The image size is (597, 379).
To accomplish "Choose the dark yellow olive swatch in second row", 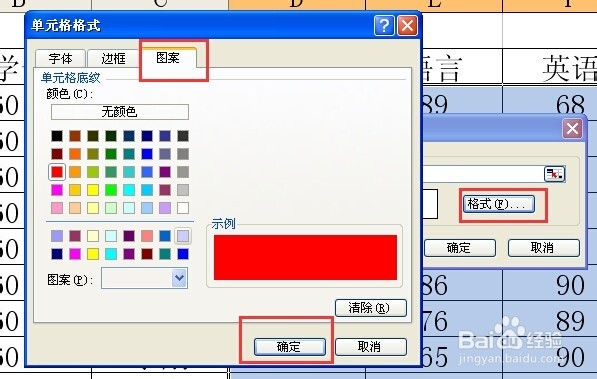I will tap(93, 154).
